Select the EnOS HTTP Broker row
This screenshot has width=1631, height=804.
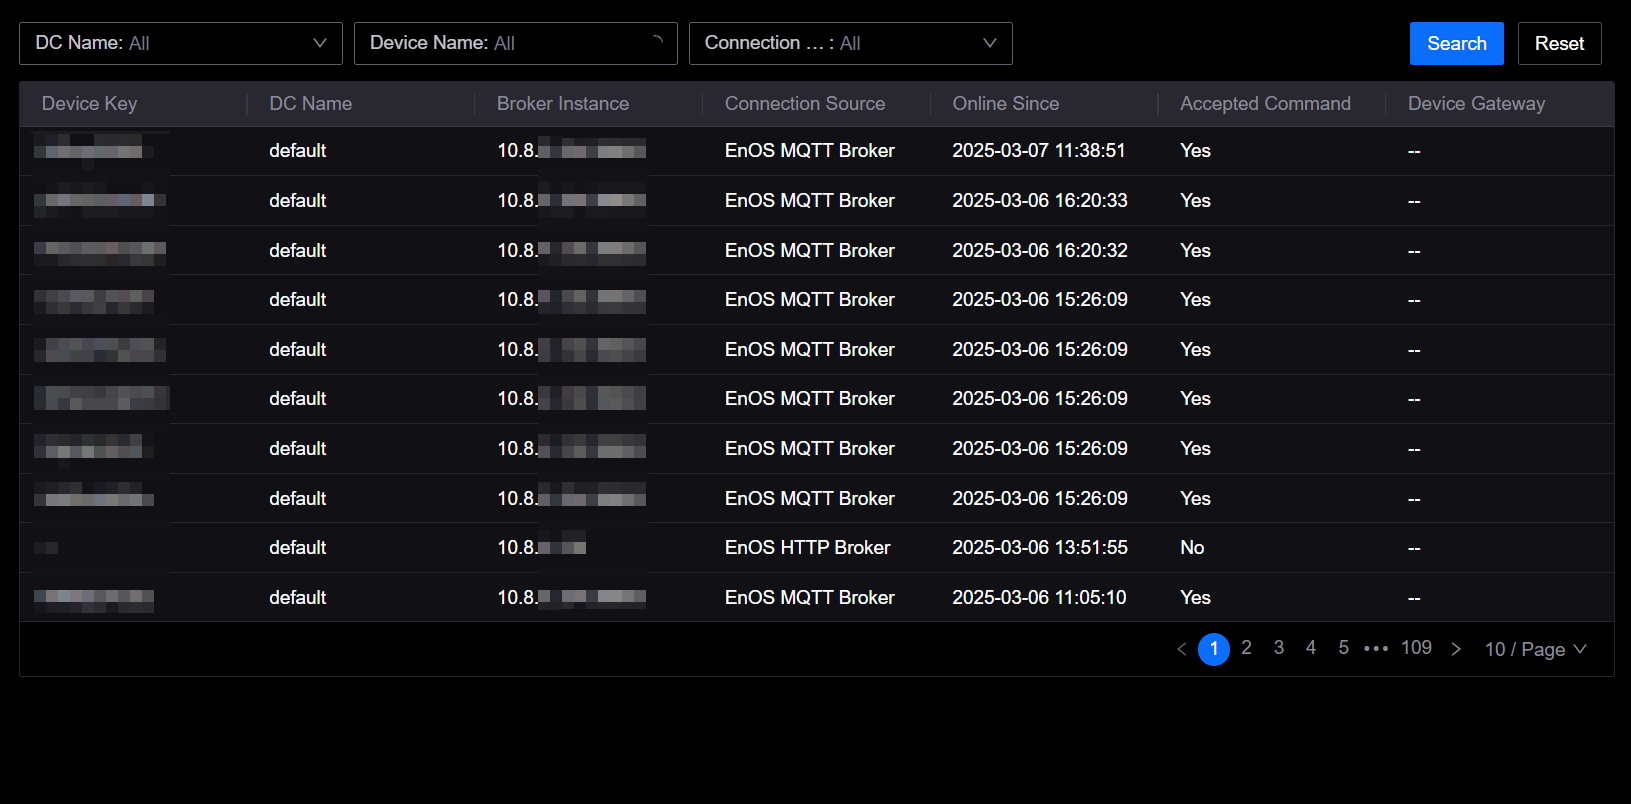pos(807,548)
